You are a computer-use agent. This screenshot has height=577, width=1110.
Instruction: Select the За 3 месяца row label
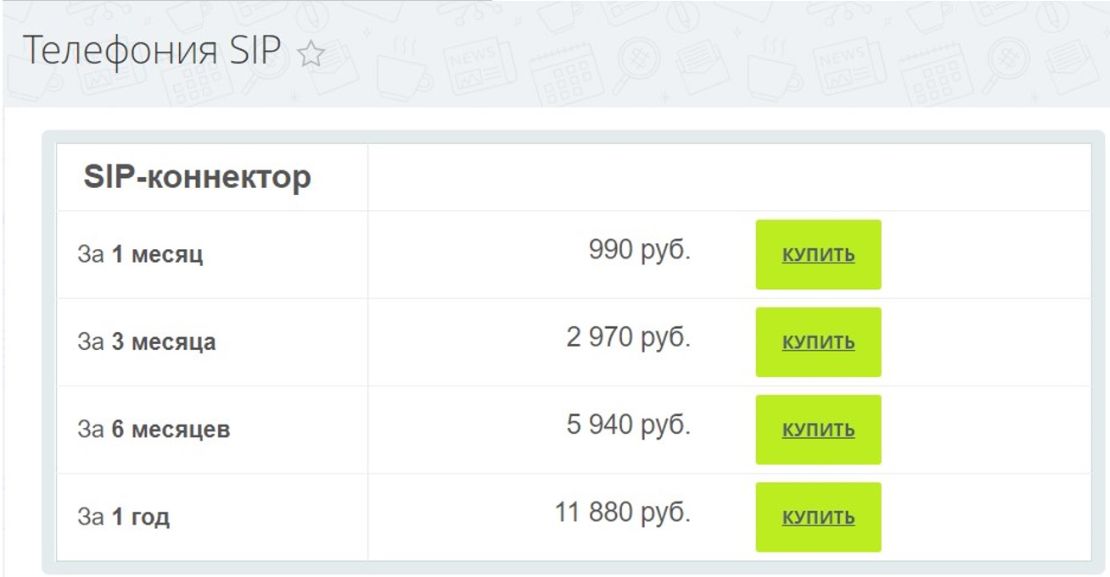click(146, 343)
